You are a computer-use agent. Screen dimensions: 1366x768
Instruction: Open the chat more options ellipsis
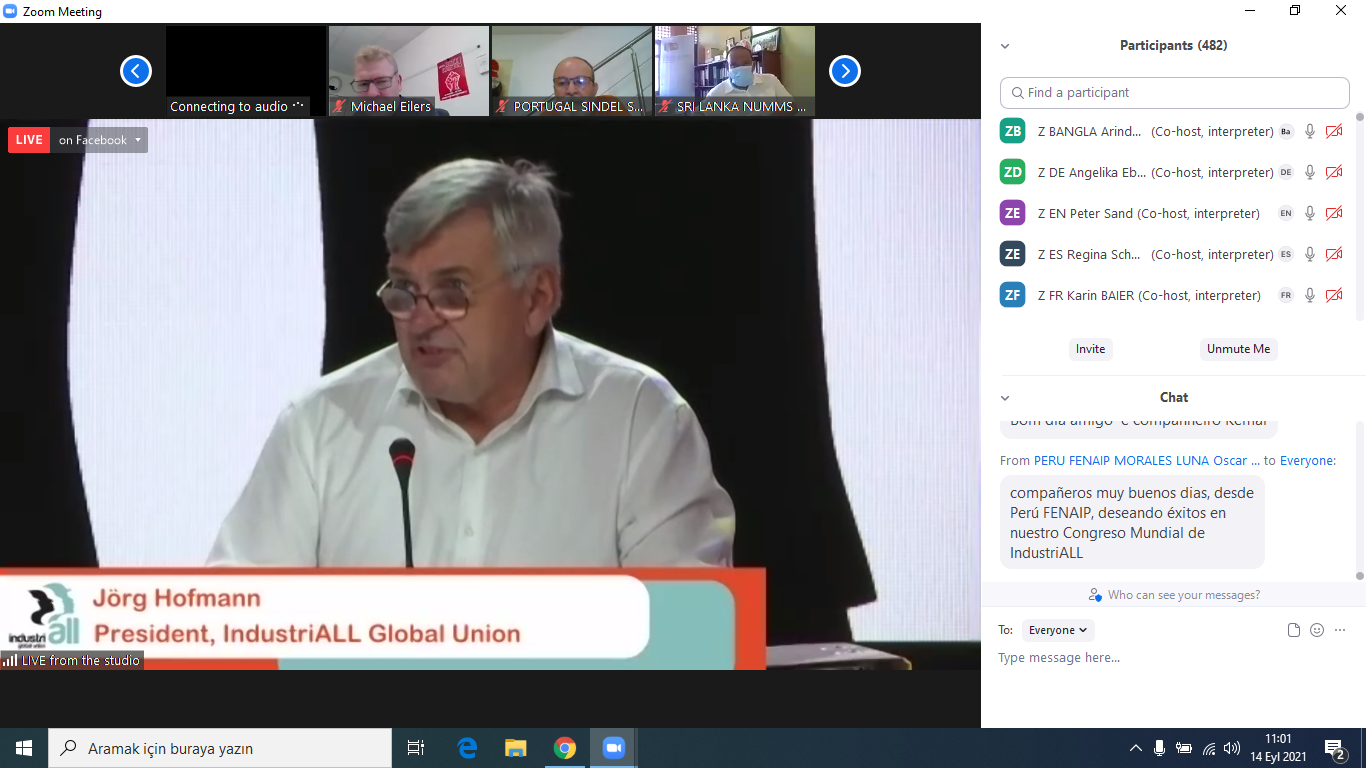pyautogui.click(x=1340, y=630)
